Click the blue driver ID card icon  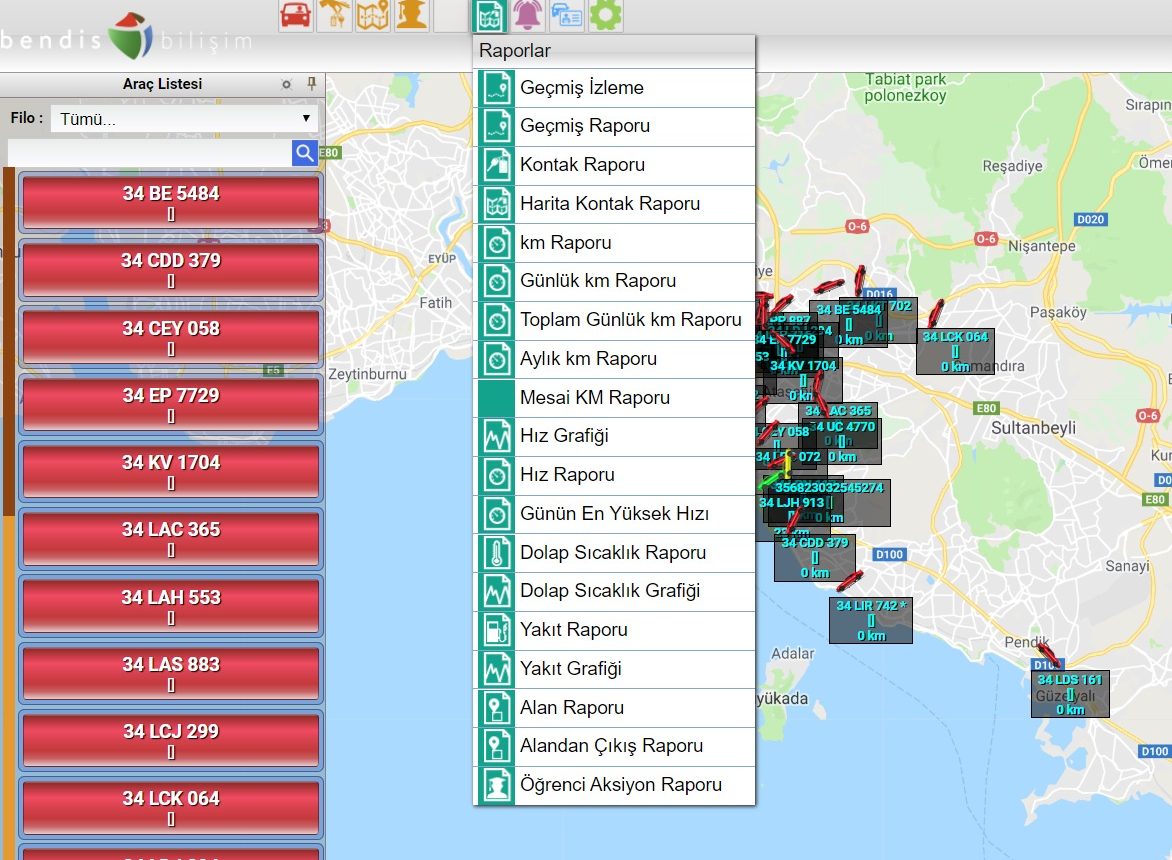[567, 15]
